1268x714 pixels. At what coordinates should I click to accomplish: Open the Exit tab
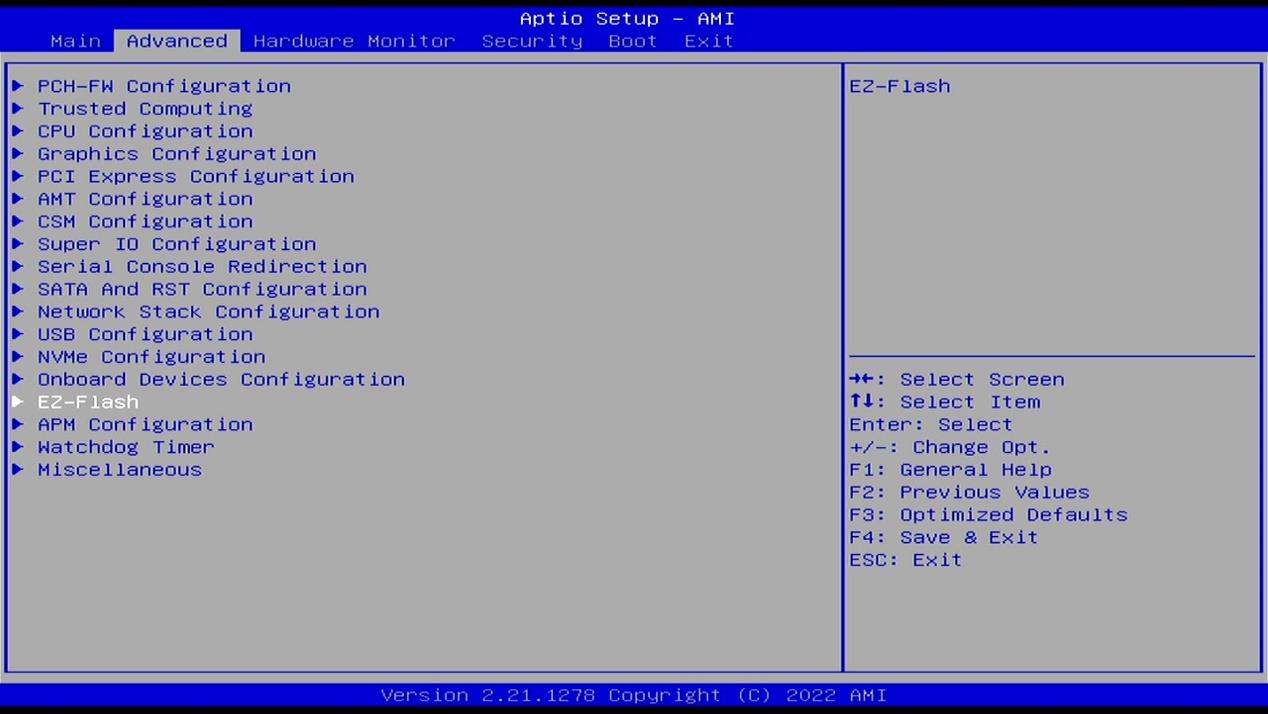click(708, 41)
